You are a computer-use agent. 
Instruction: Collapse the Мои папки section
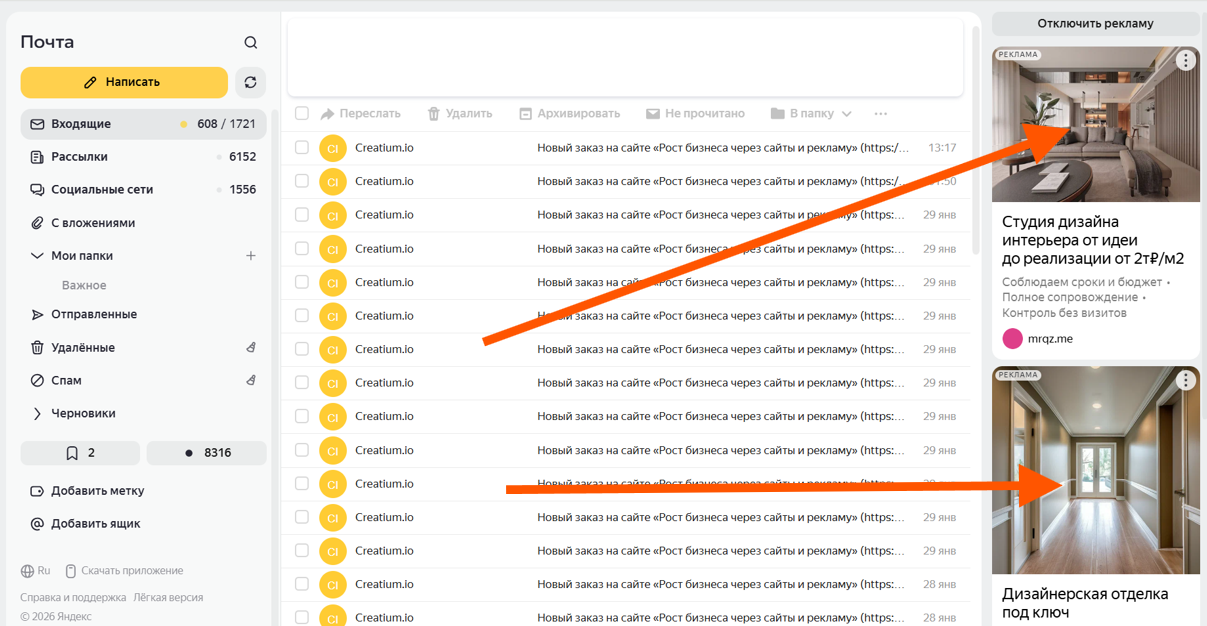(37, 256)
